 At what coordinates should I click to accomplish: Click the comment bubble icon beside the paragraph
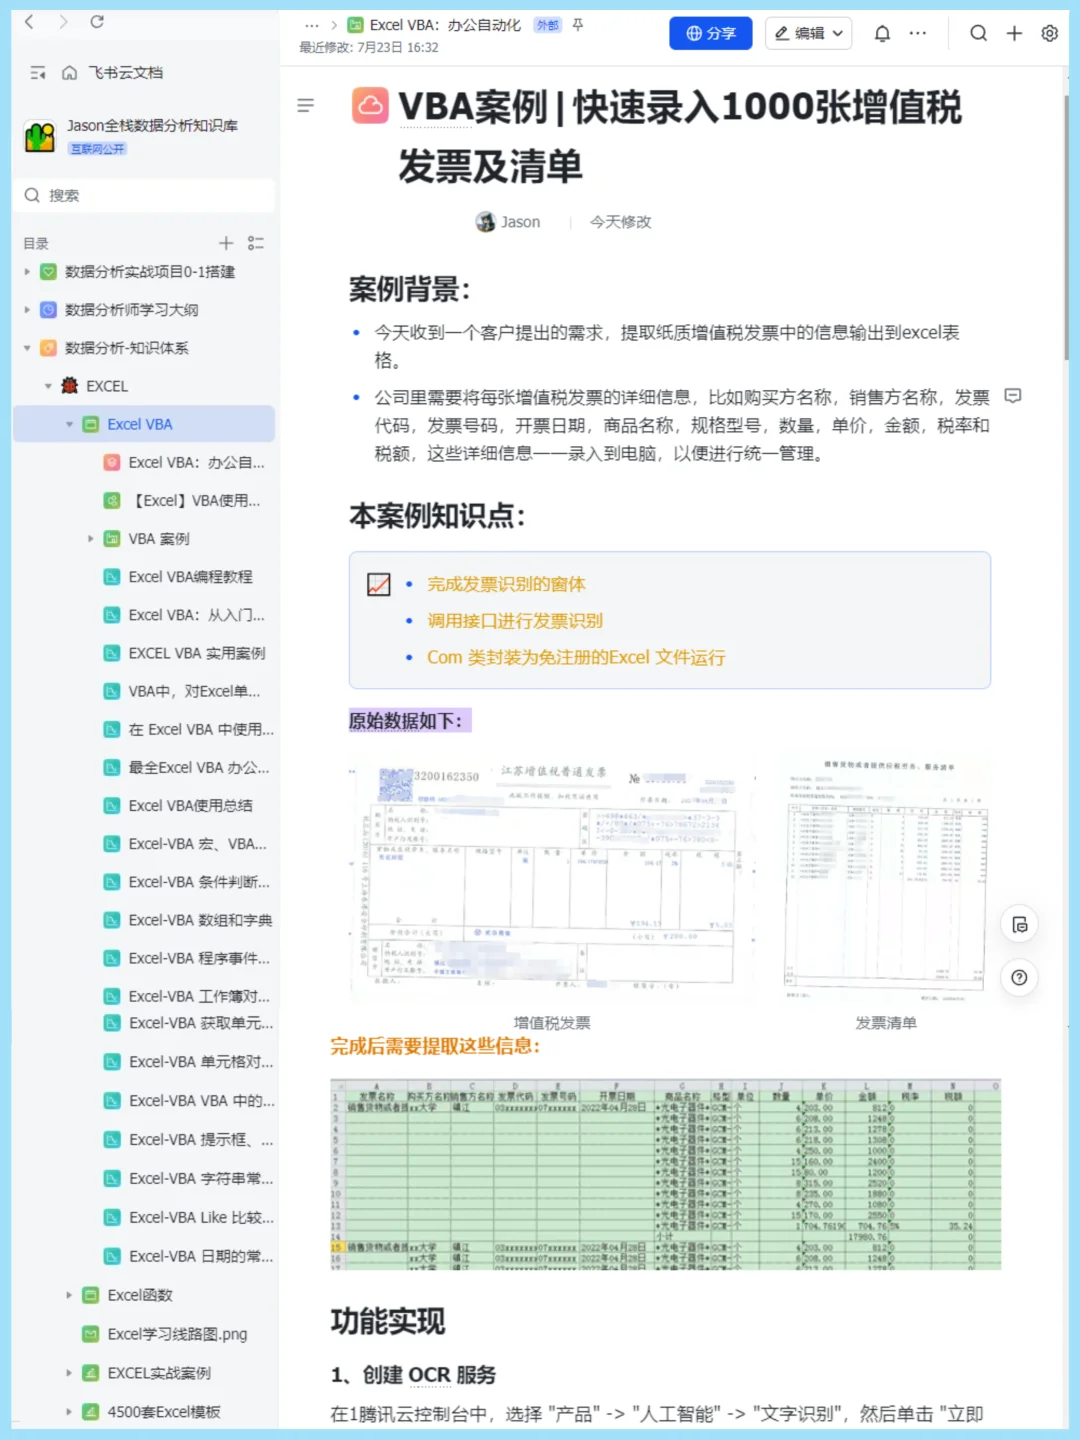(x=1013, y=396)
